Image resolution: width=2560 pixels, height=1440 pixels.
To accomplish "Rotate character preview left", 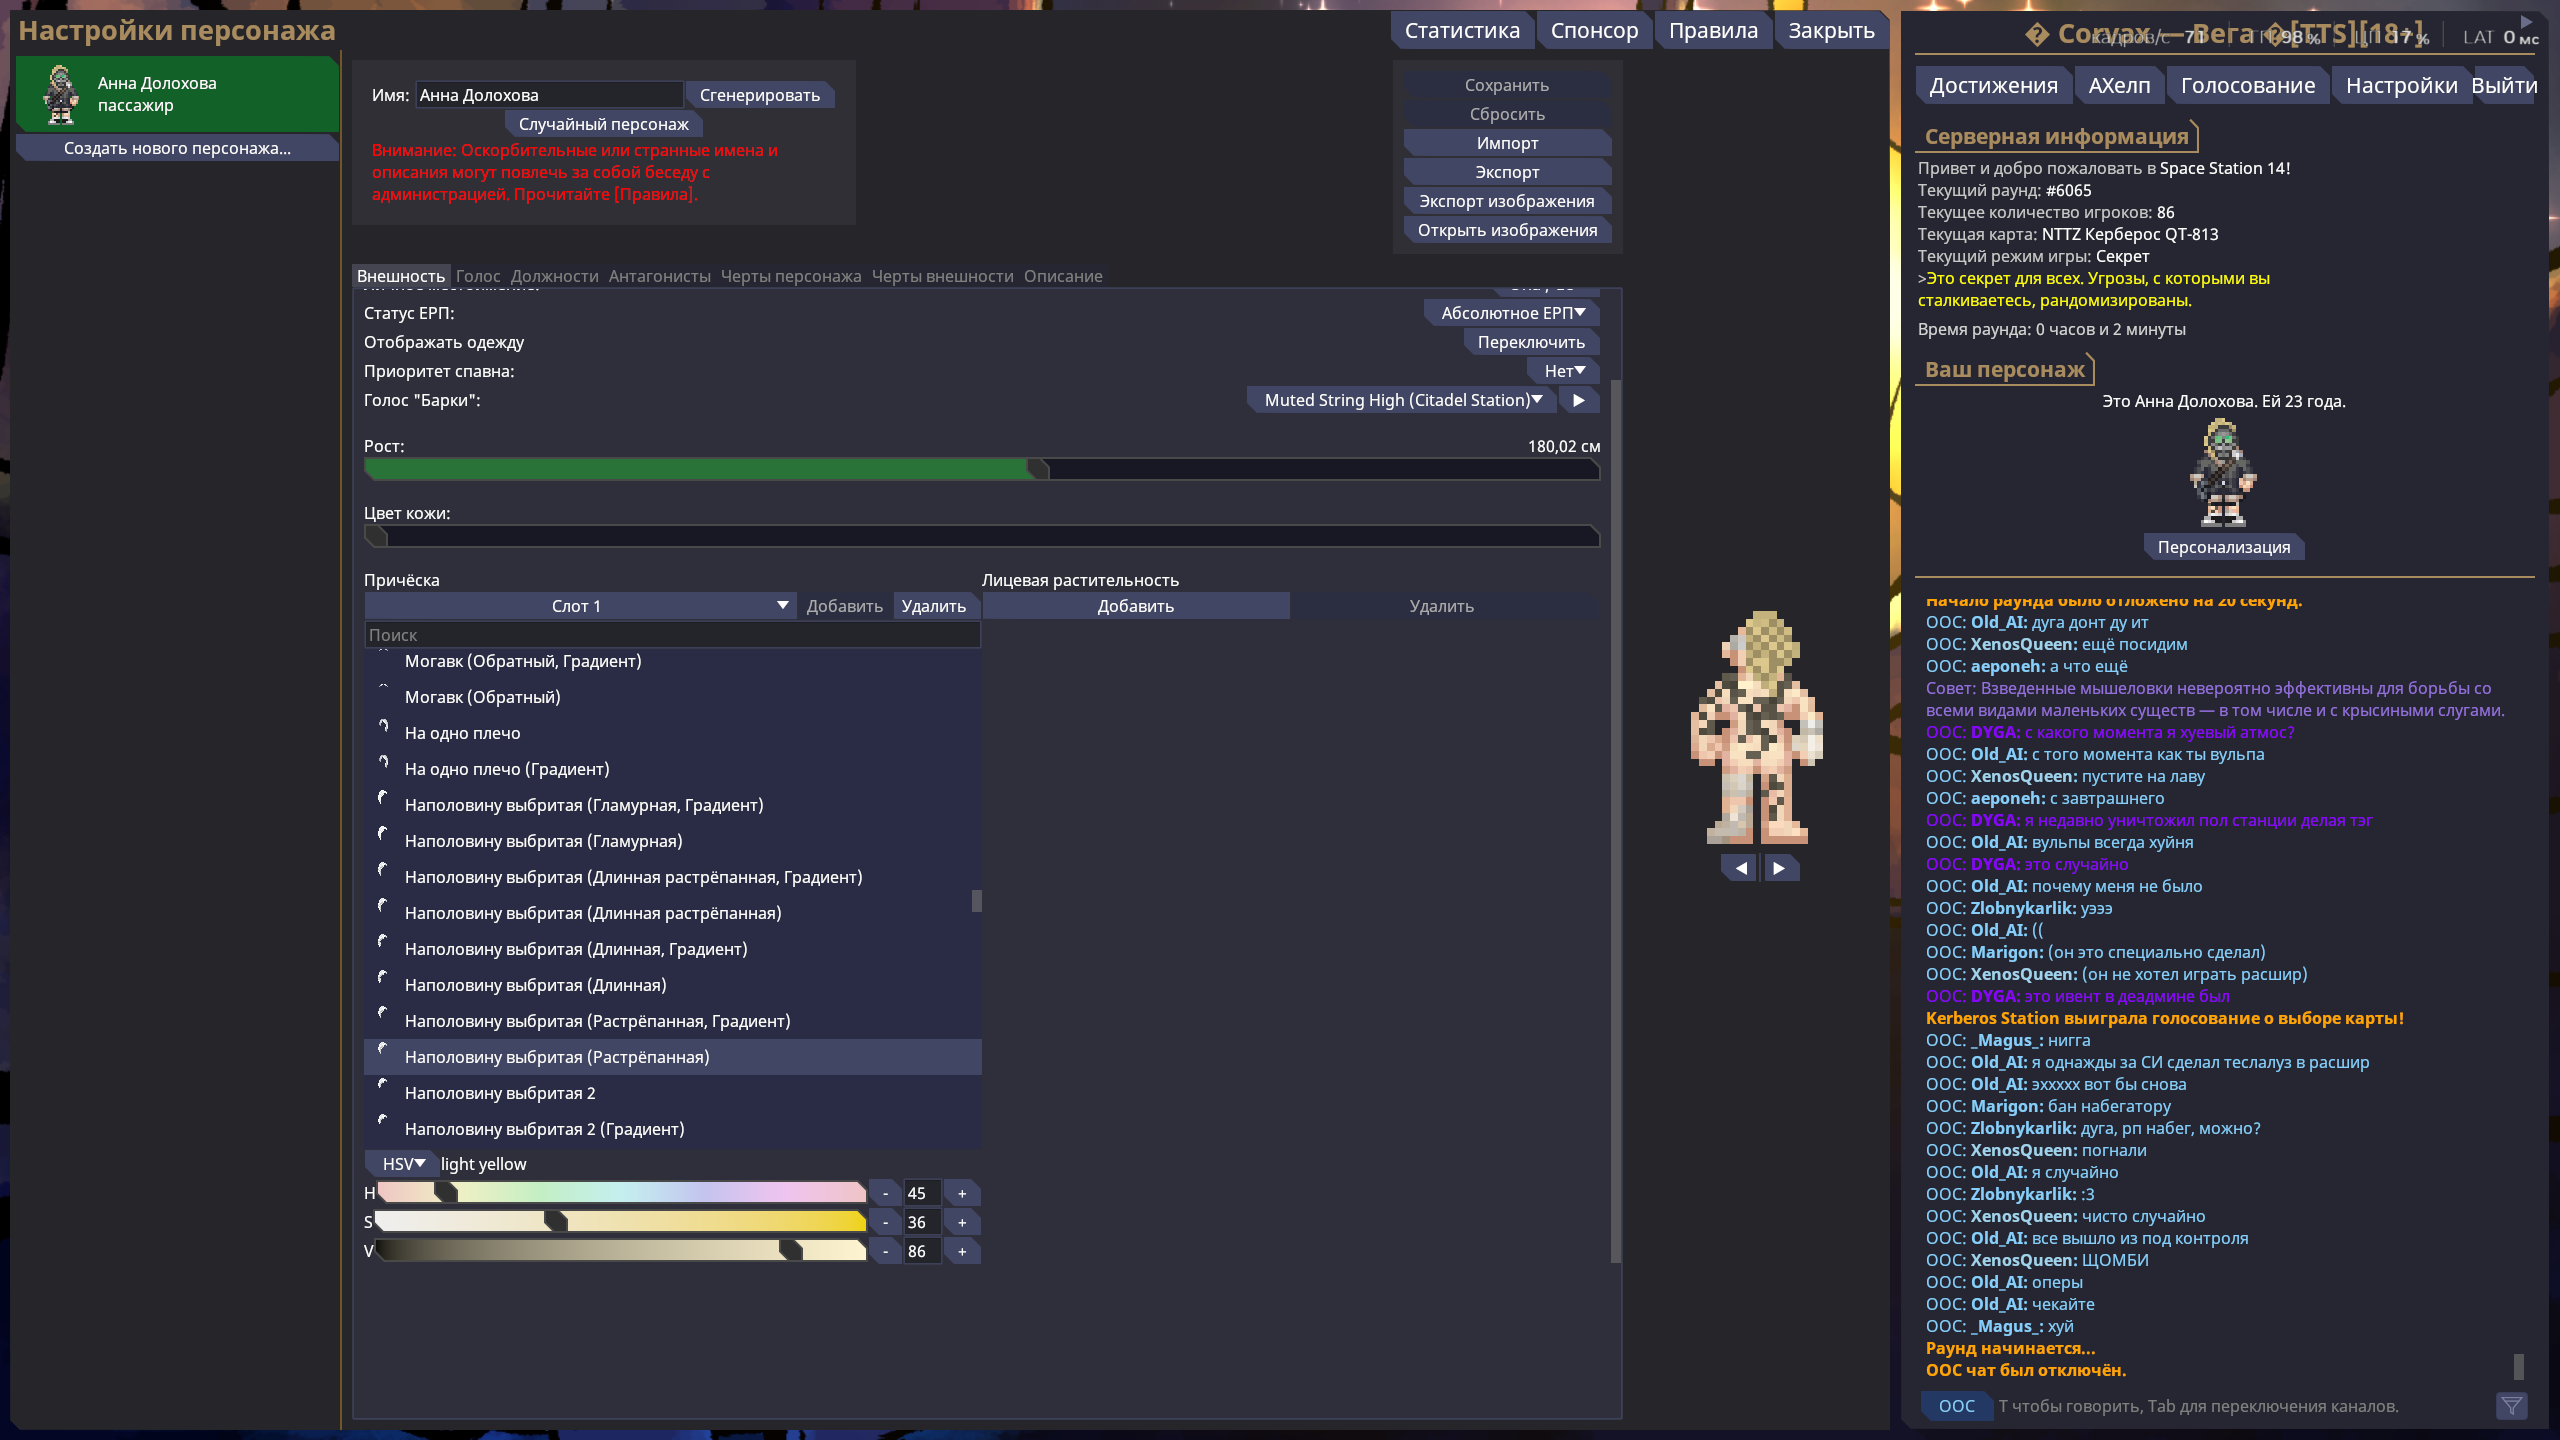I will (x=1740, y=868).
